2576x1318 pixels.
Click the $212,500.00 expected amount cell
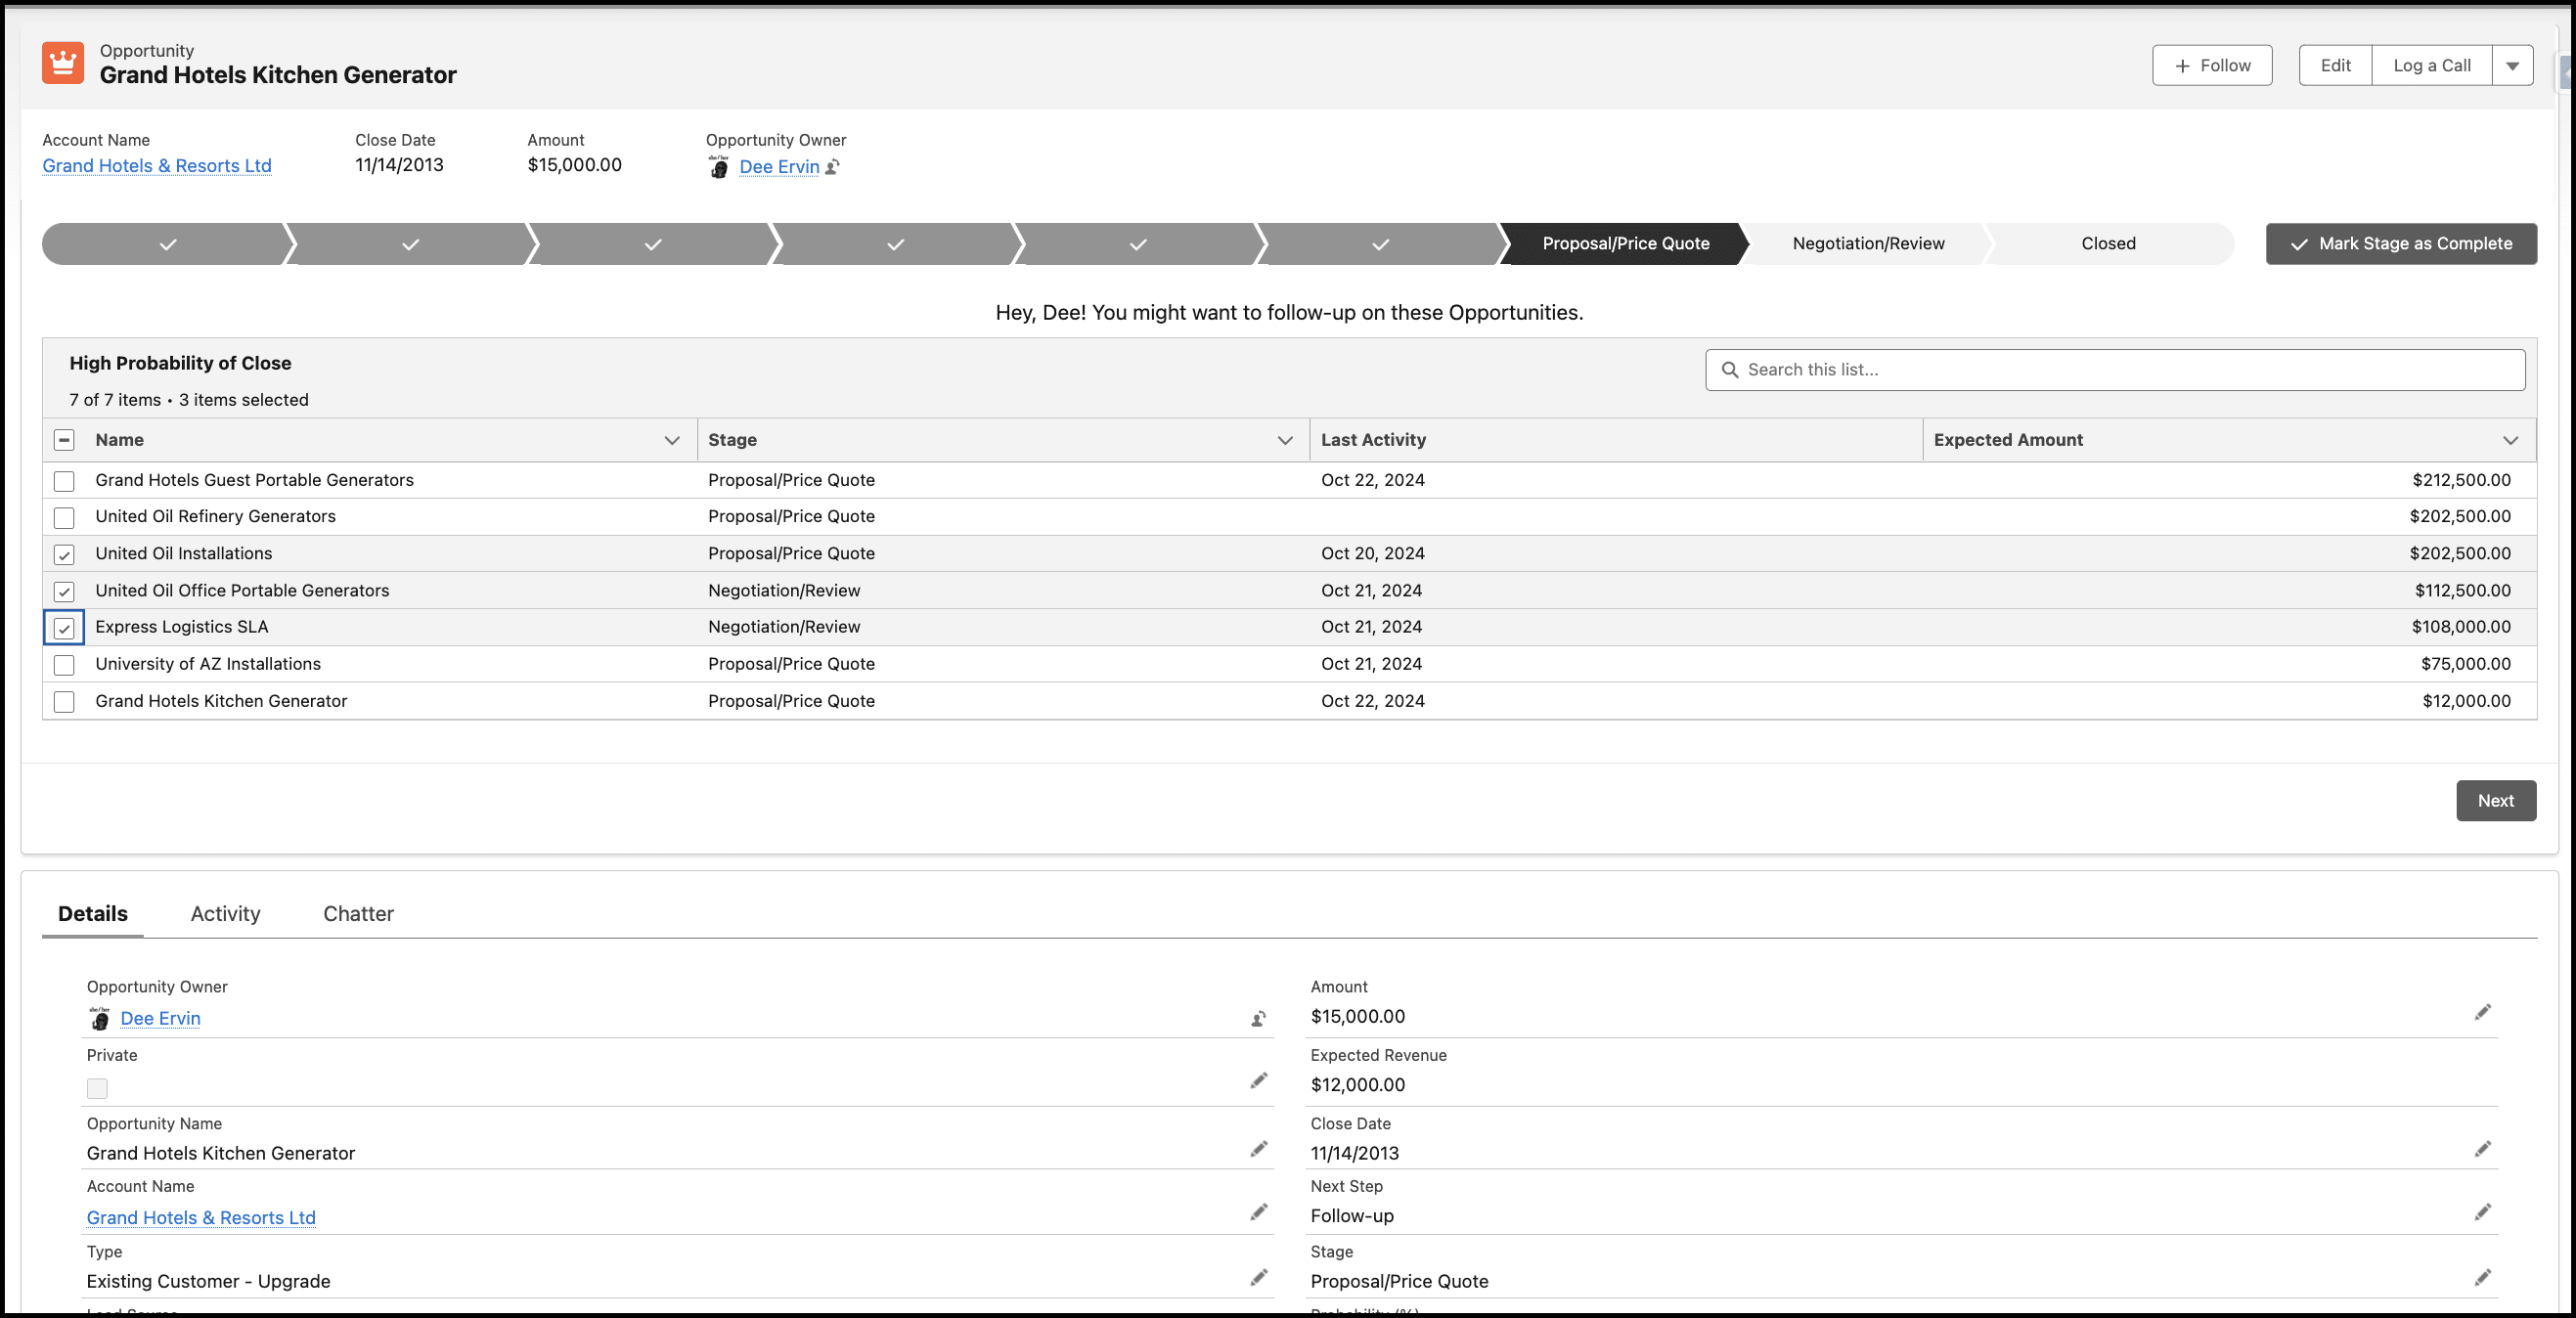coord(2461,480)
